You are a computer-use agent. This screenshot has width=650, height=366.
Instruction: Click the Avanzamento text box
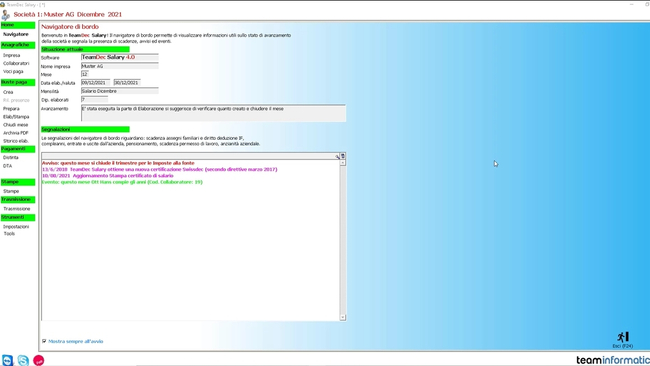pyautogui.click(x=213, y=113)
